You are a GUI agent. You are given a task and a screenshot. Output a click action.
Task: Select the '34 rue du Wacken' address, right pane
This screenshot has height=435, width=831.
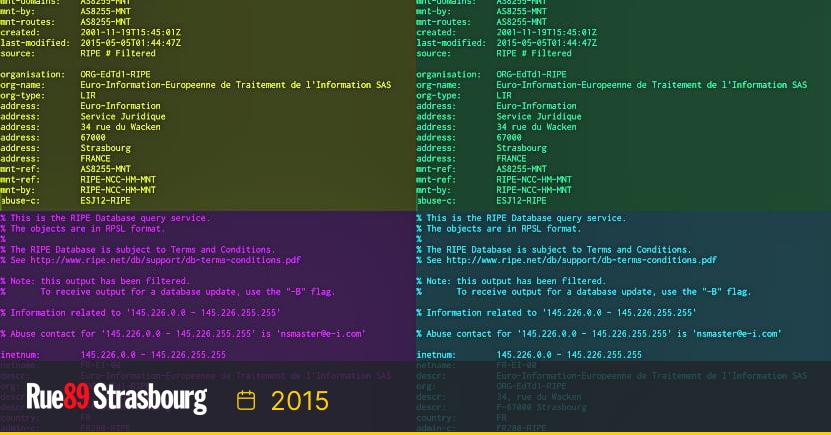coord(536,127)
